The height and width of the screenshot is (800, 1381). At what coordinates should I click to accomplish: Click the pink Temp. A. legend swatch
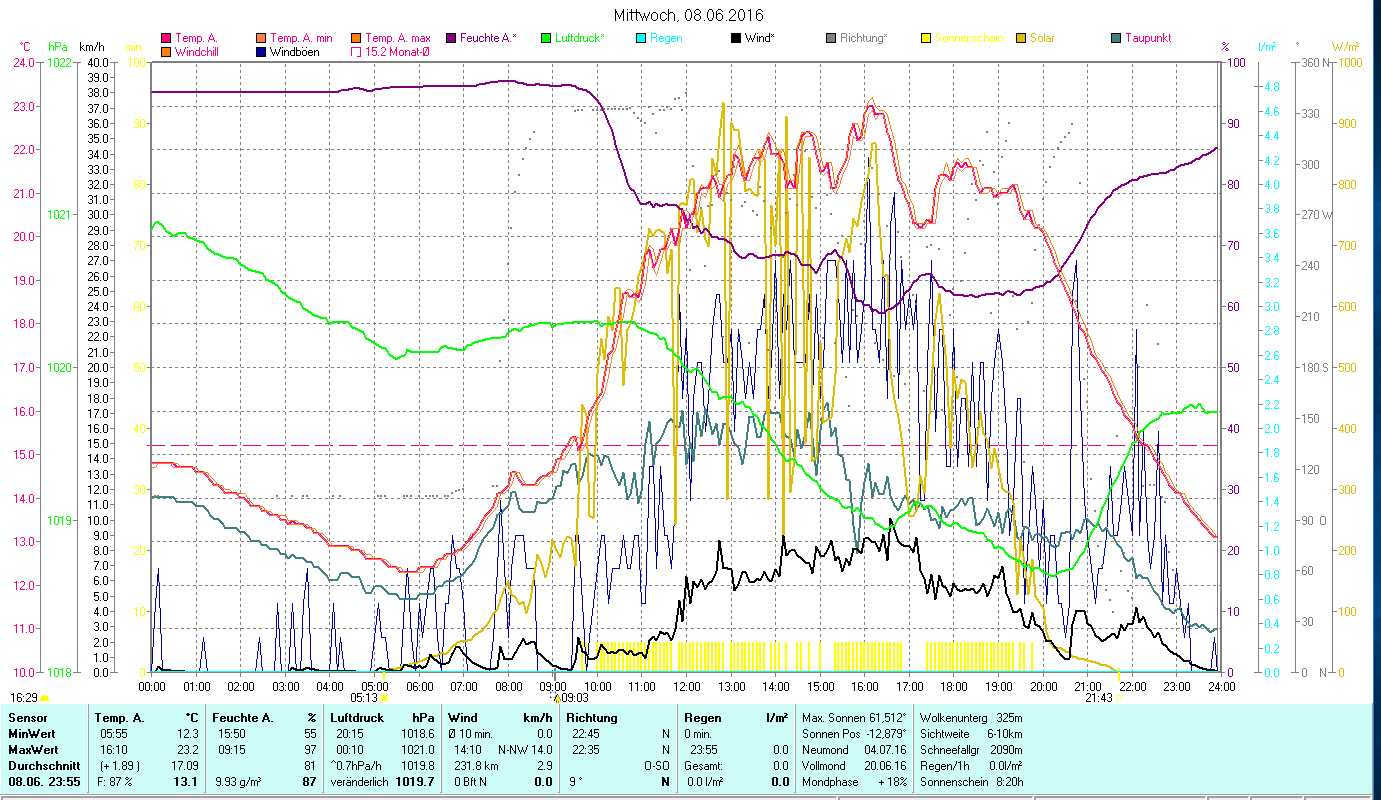pos(166,38)
